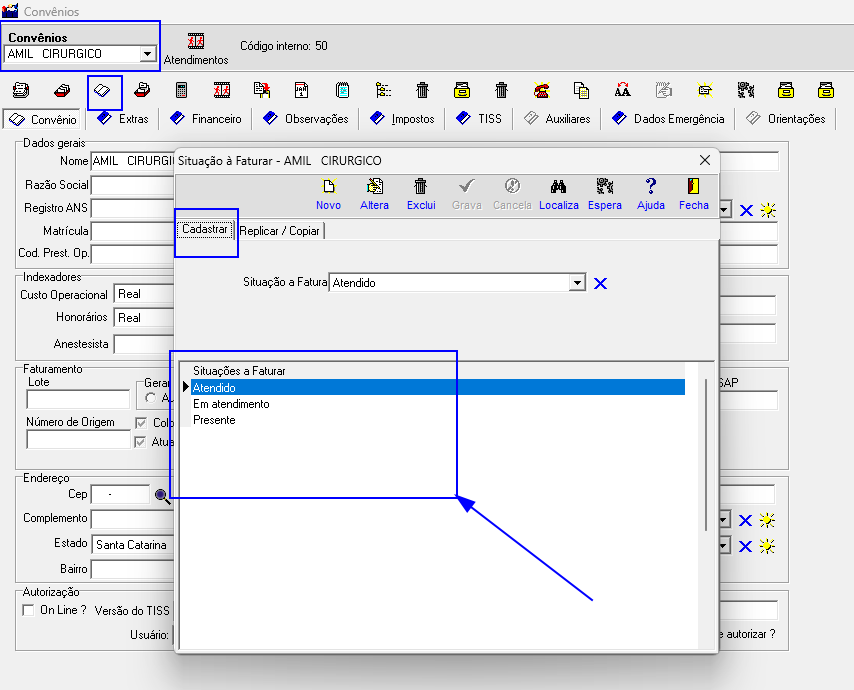
Task: Expand the Convênios AMIL CIRURGICO dropdown
Action: coord(148,54)
